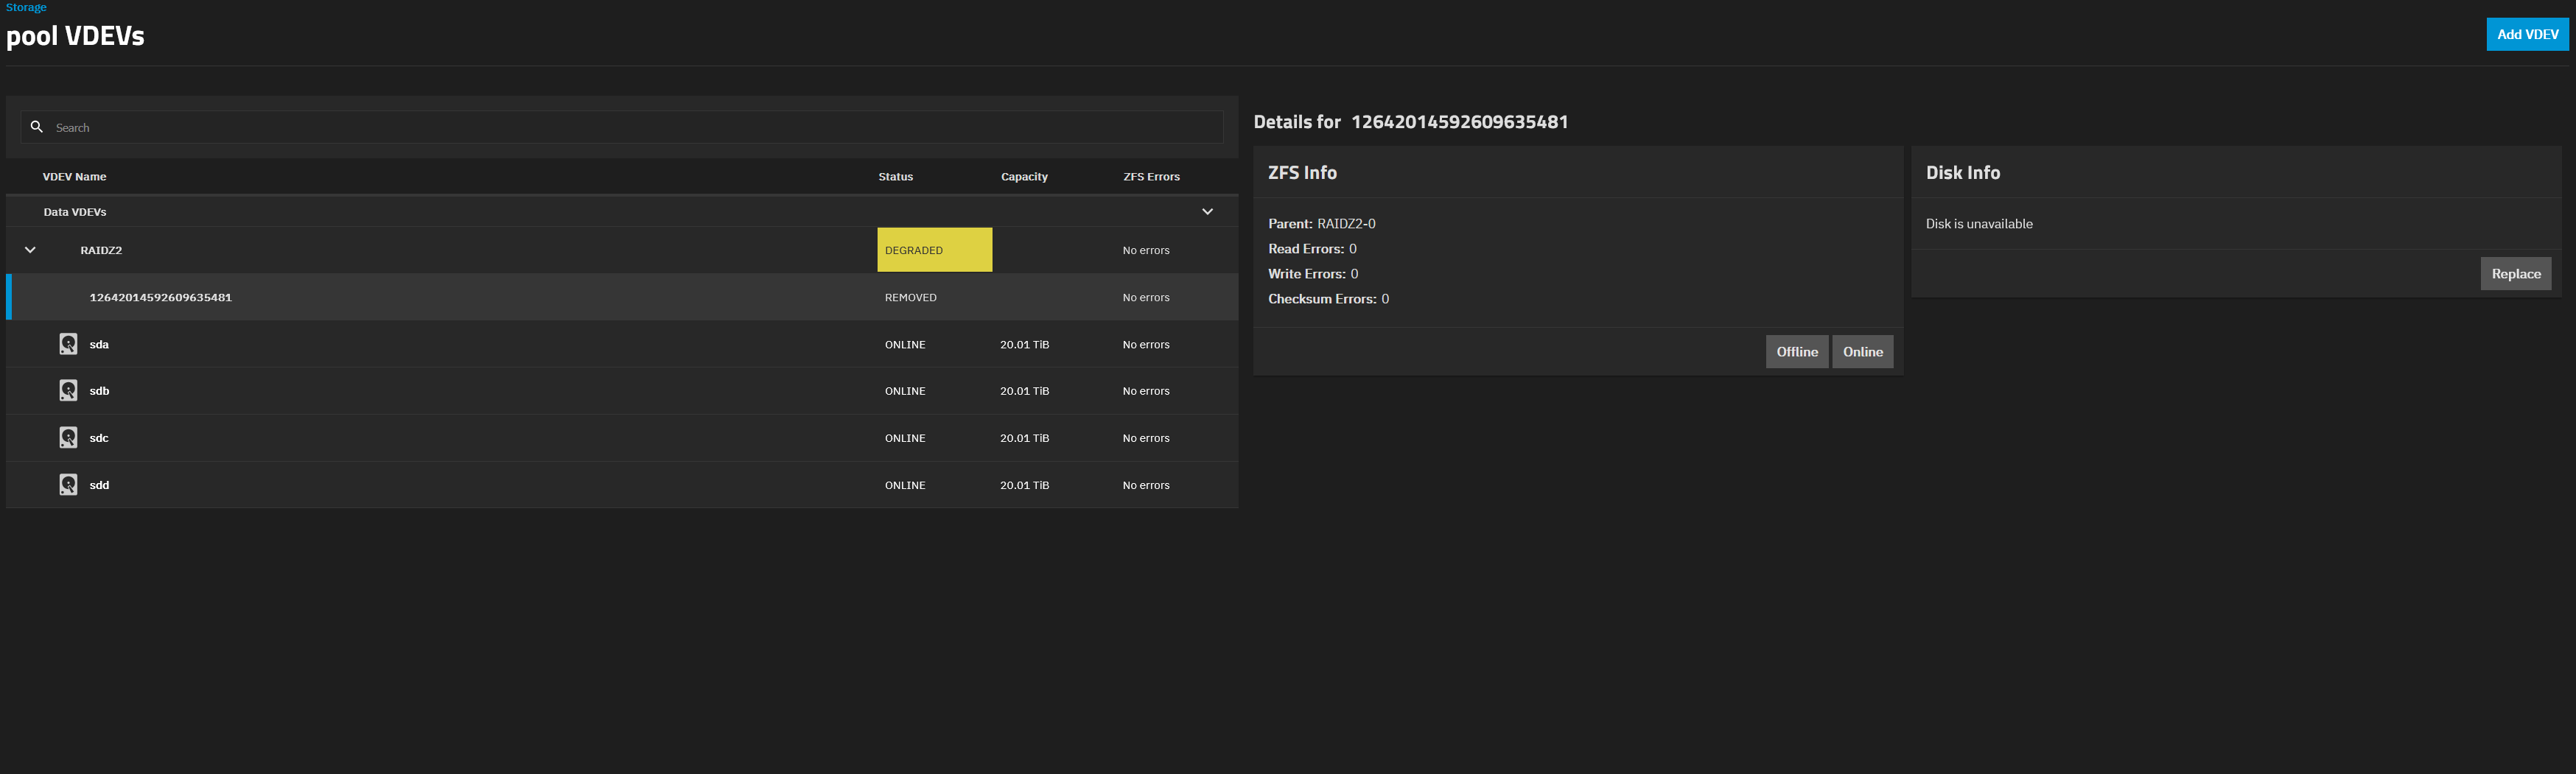Click the sda disk icon
This screenshot has width=2576, height=774.
pyautogui.click(x=68, y=344)
